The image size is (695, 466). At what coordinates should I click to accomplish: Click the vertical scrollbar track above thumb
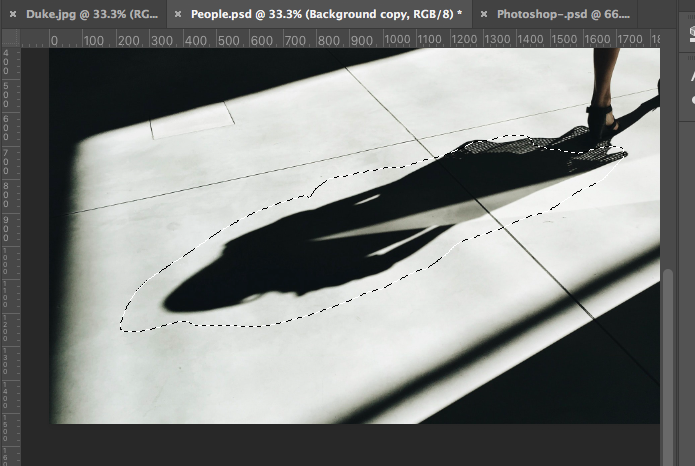668,150
